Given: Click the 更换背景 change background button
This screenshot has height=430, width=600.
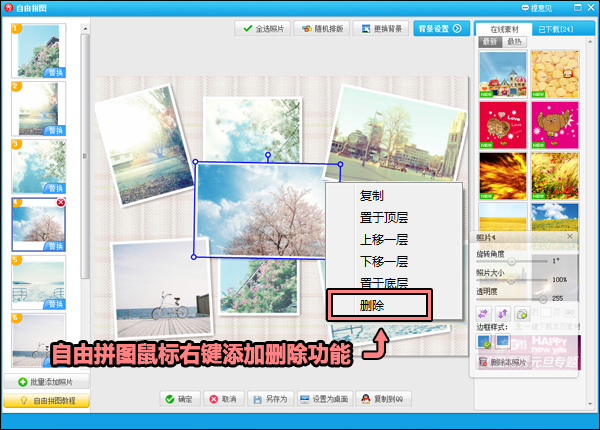Looking at the screenshot, I should point(381,29).
